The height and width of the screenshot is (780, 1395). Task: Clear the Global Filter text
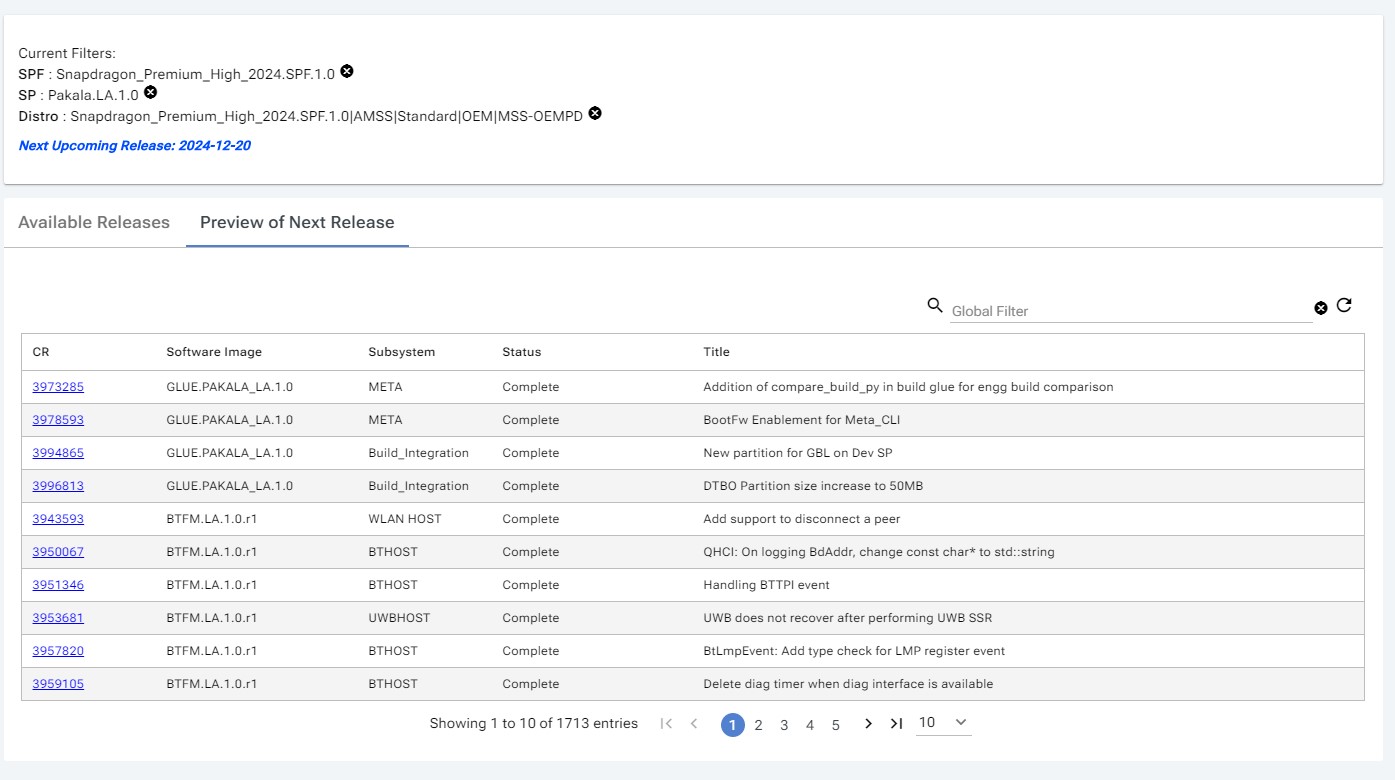(1320, 308)
